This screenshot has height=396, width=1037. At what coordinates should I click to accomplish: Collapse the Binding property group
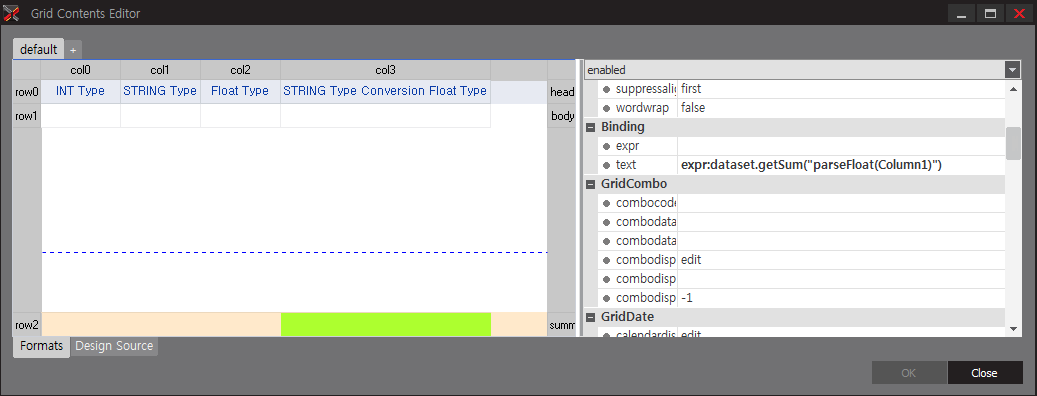tap(591, 127)
